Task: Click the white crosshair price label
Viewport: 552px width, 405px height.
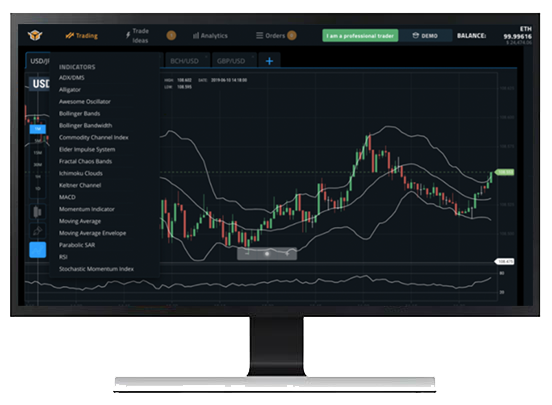Action: click(x=504, y=262)
